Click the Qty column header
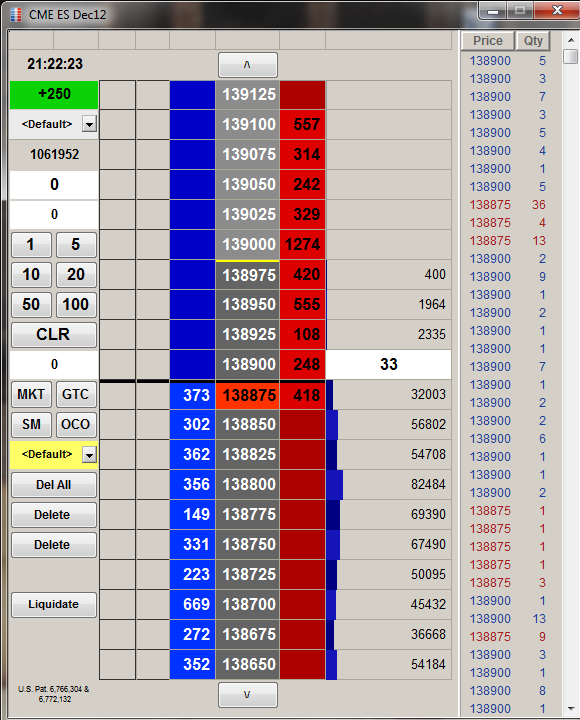 pyautogui.click(x=533, y=41)
